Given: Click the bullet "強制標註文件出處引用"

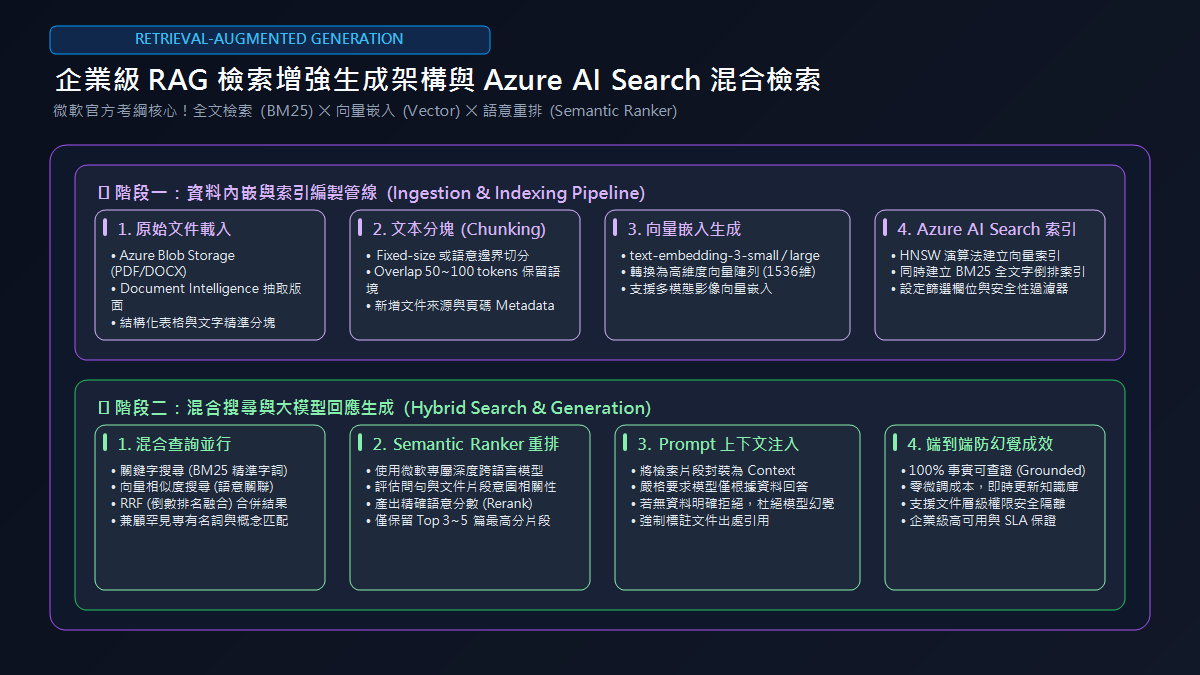Looking at the screenshot, I should point(700,521).
